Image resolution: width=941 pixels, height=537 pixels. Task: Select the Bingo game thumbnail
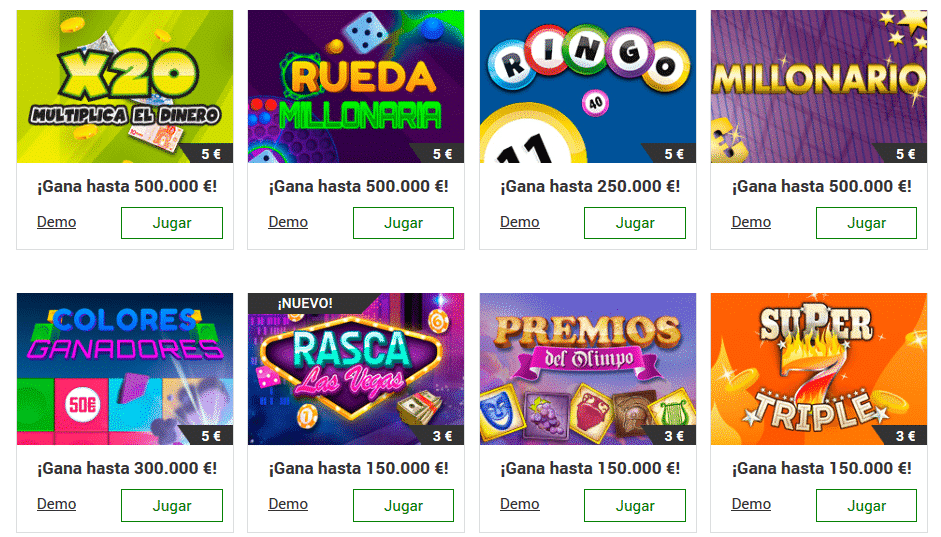tap(588, 86)
